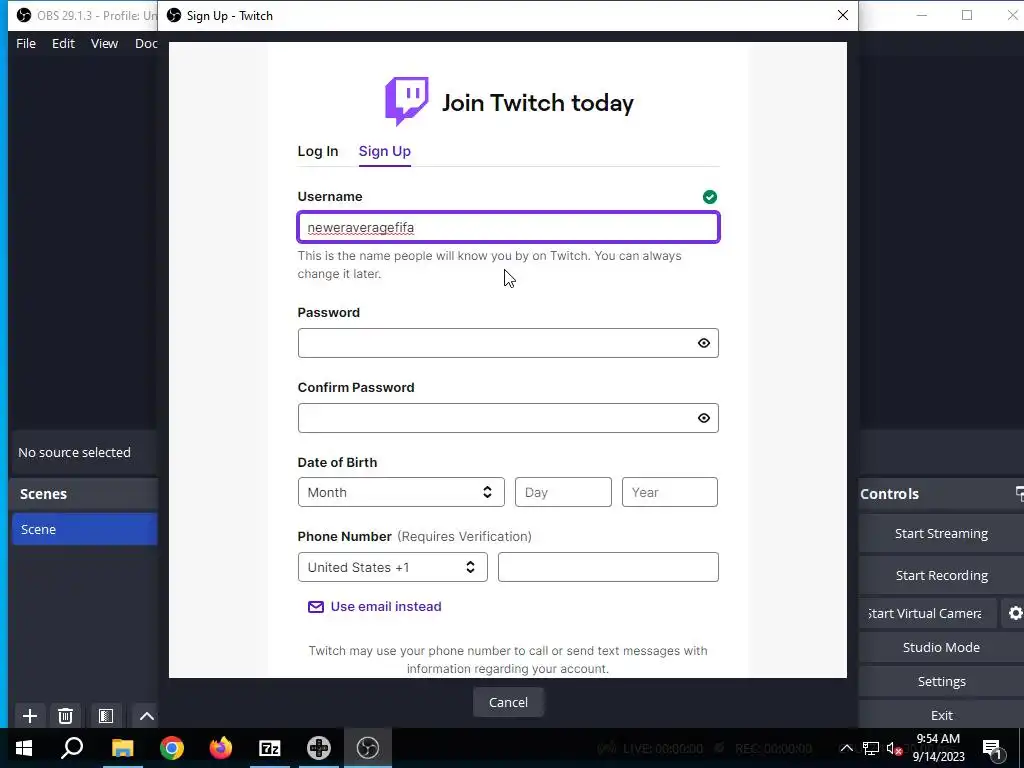Open File Explorer from taskbar
The image size is (1024, 768).
pos(122,748)
